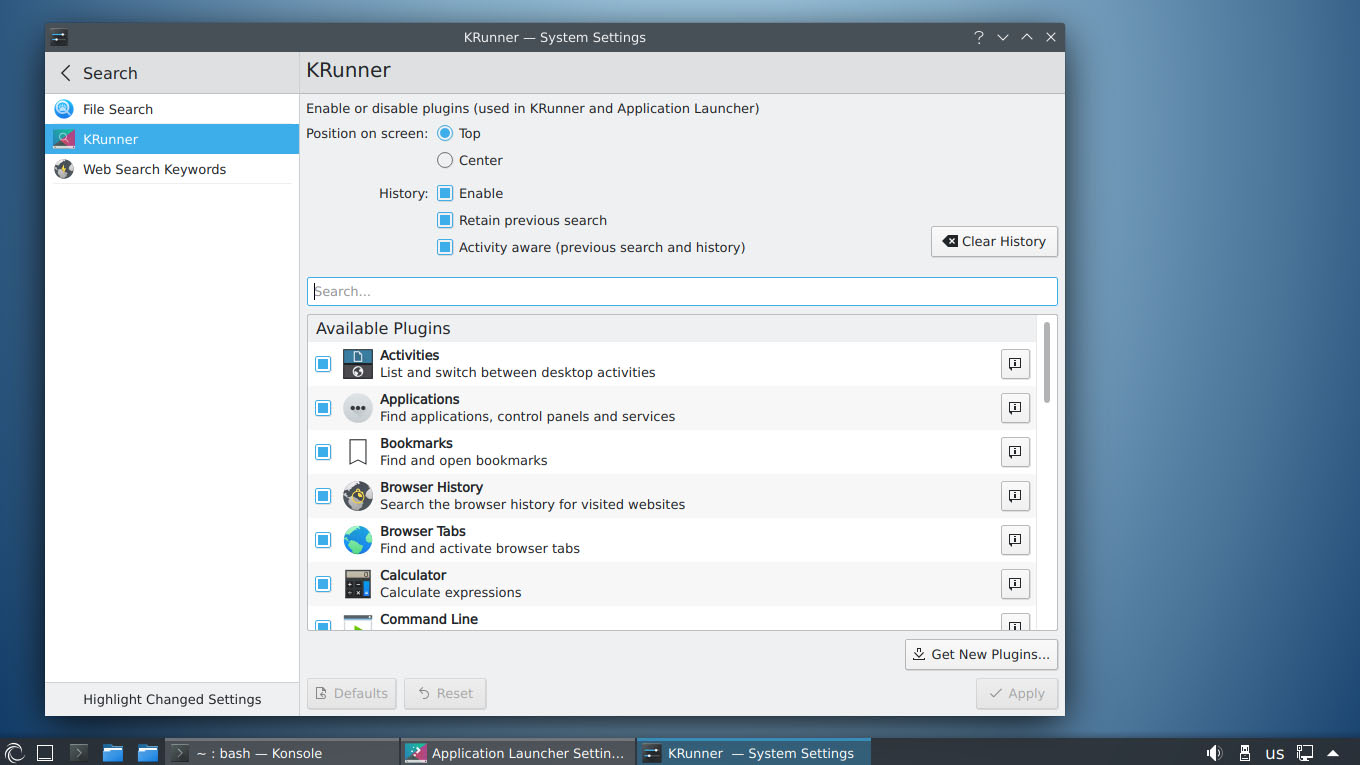Click the network connection tray icon
Viewport: 1360px width, 765px height.
click(x=1305, y=752)
